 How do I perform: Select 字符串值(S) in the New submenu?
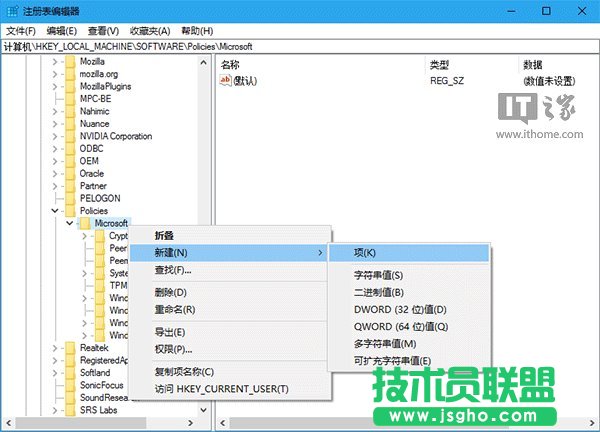[x=409, y=276]
